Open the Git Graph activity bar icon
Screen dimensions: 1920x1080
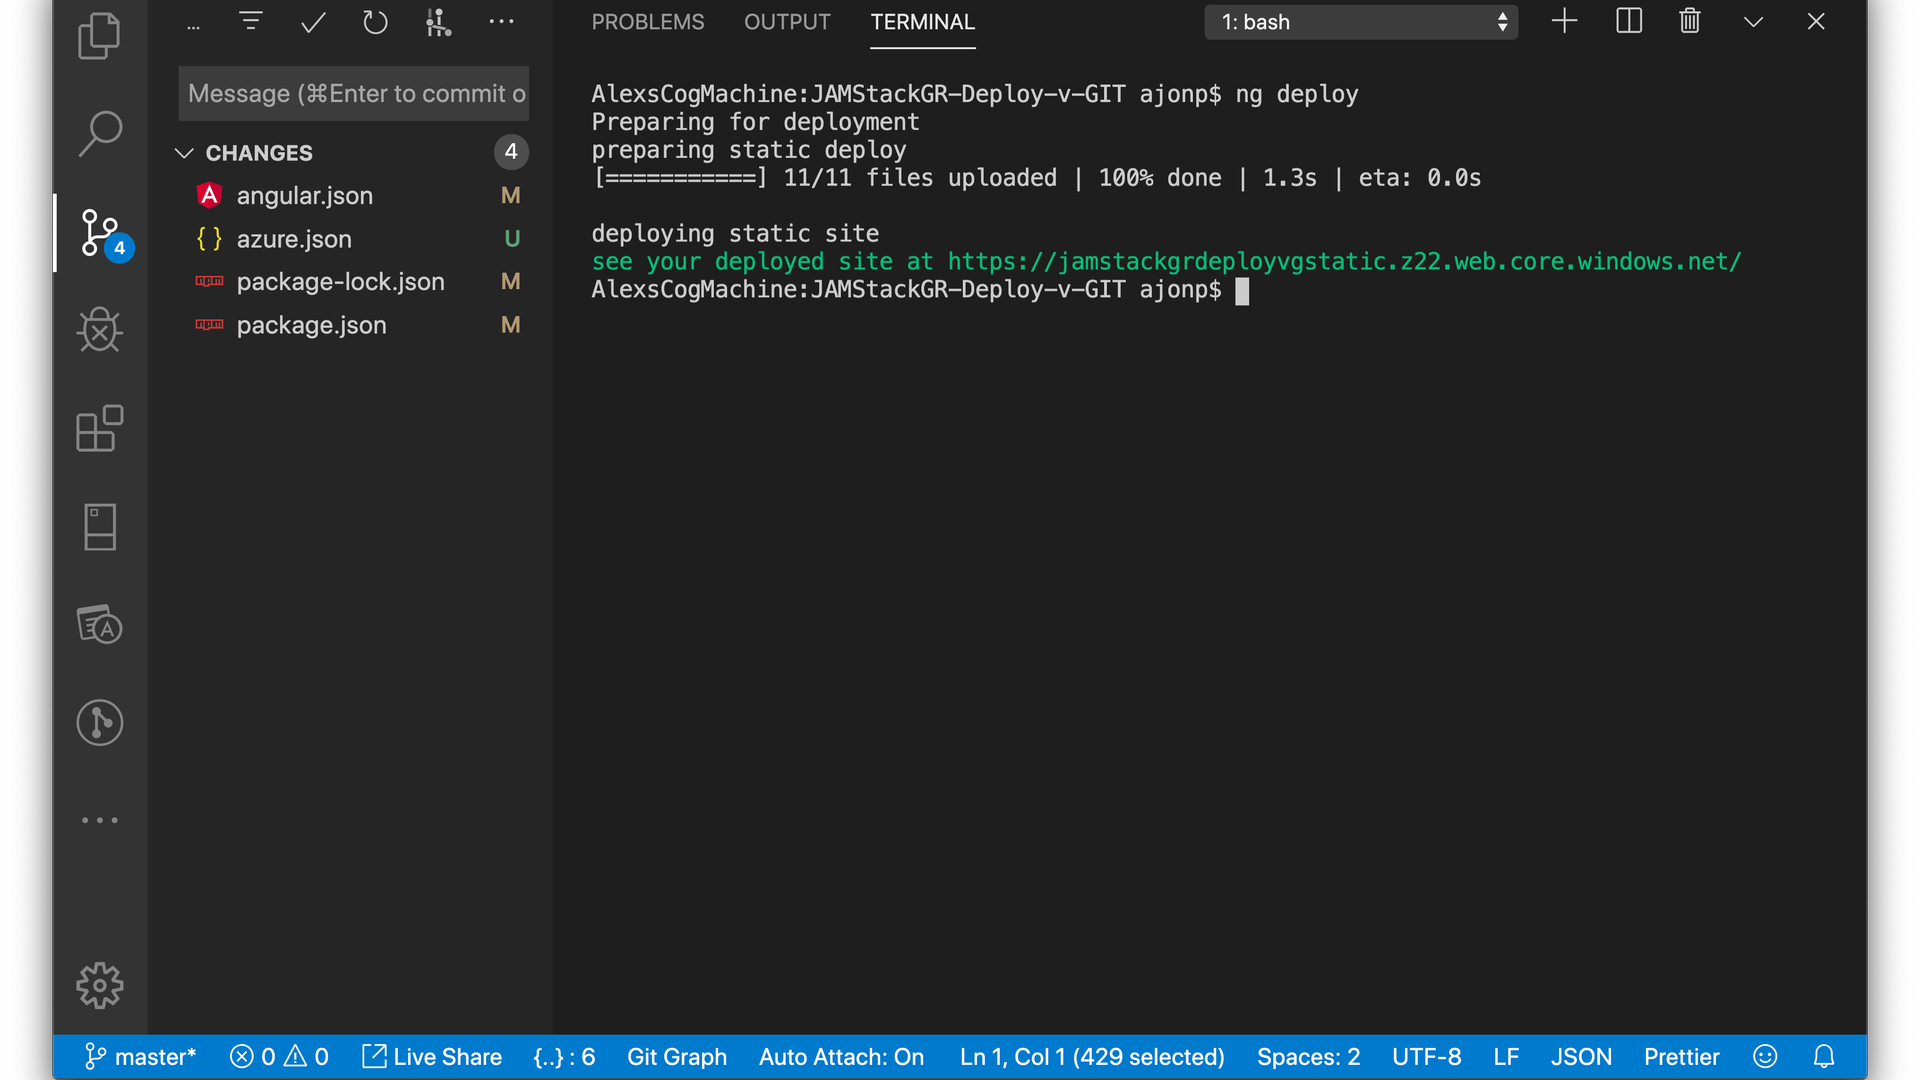pyautogui.click(x=99, y=723)
